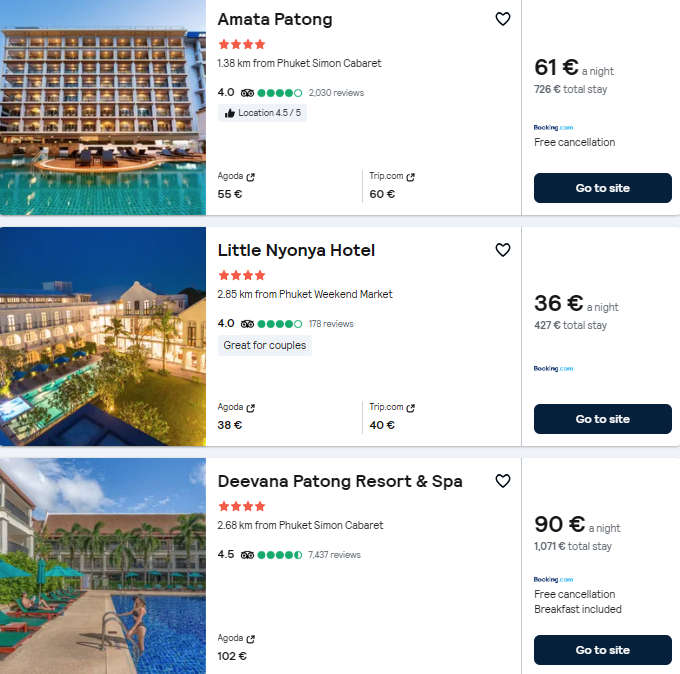Image resolution: width=680 pixels, height=674 pixels.
Task: Click TripAdvisor owl icon for Deevana Patong
Action: (x=247, y=555)
